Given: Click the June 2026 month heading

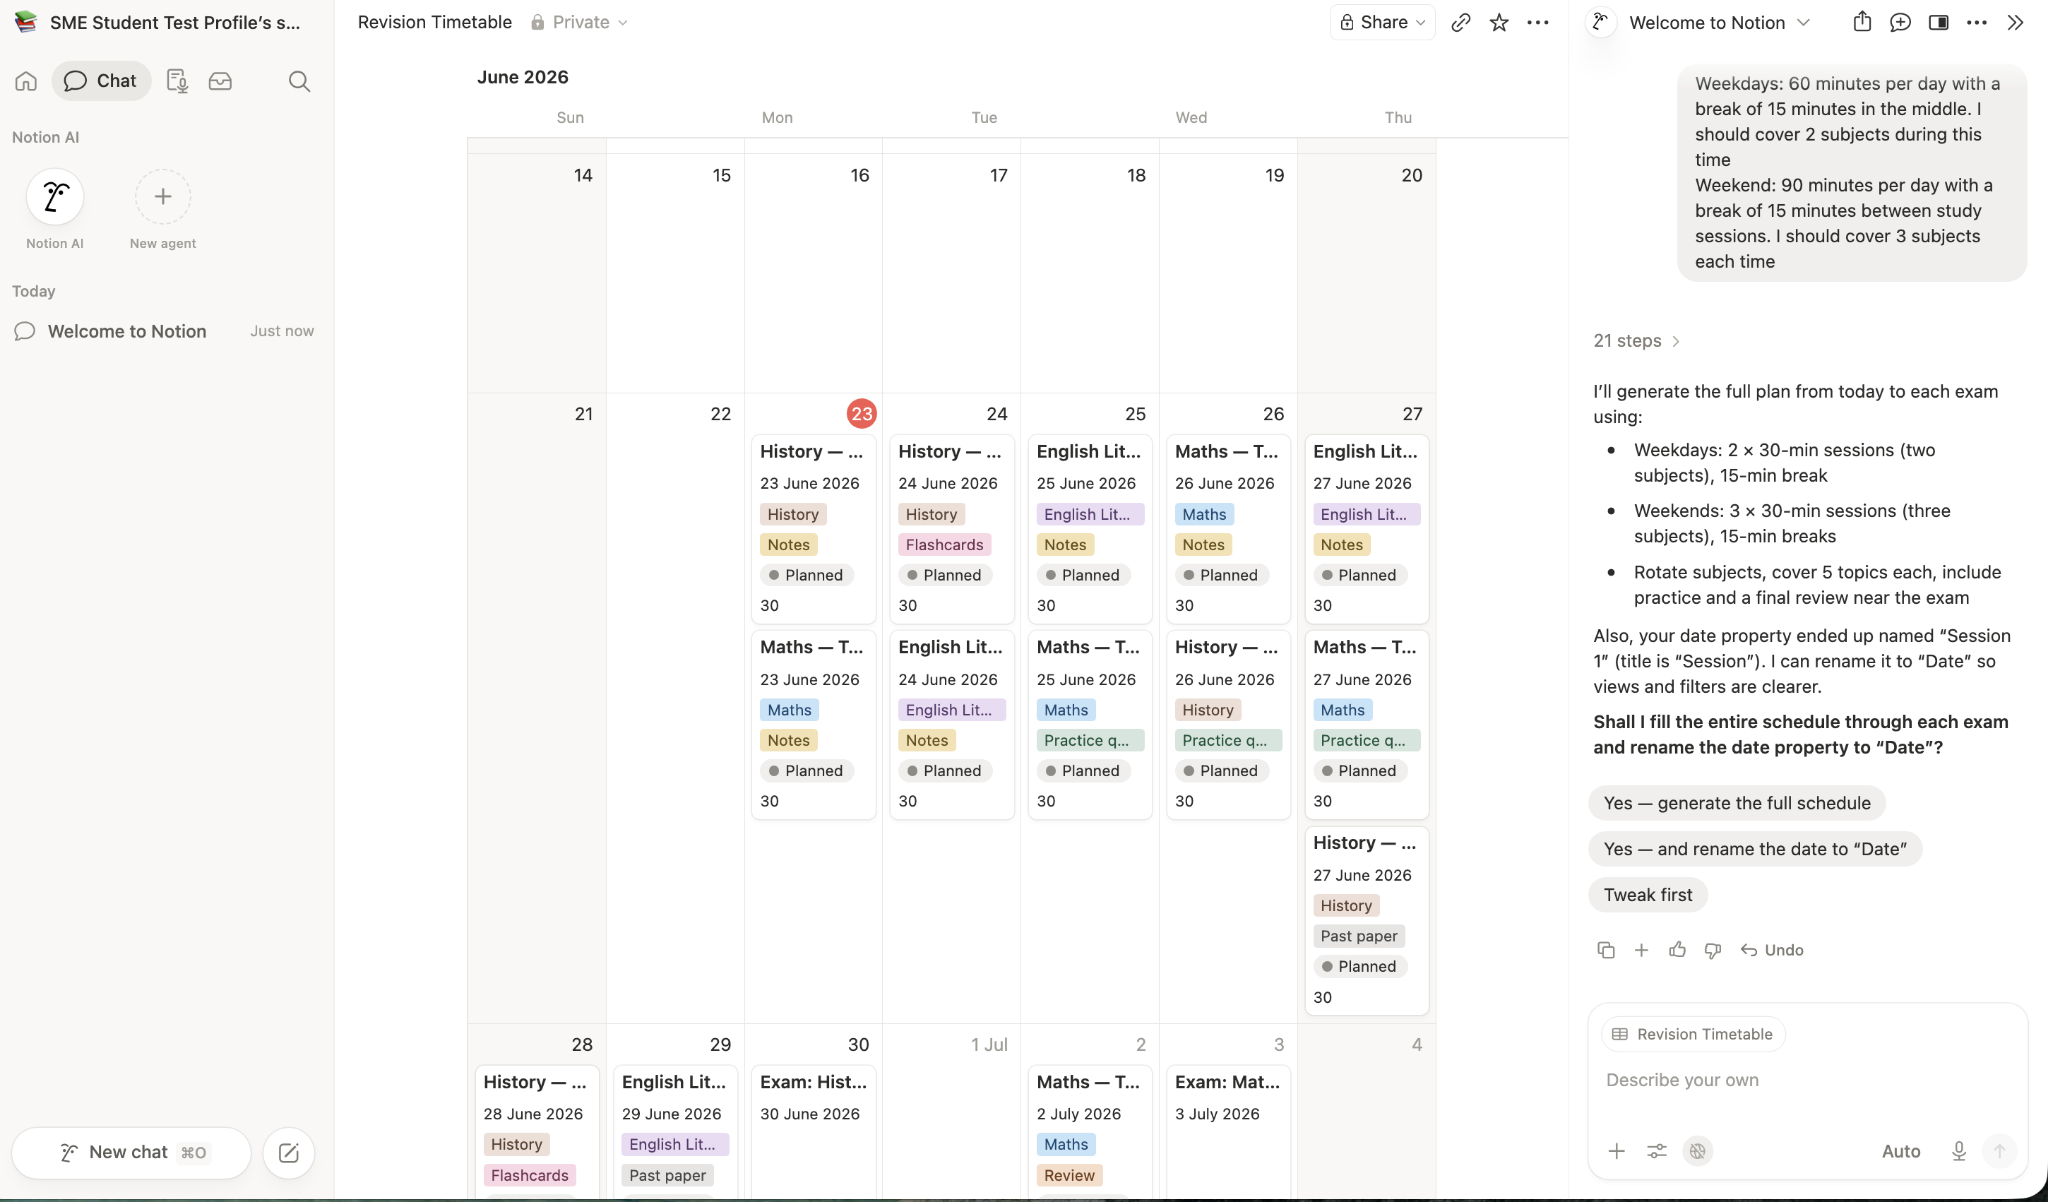Looking at the screenshot, I should 522,77.
